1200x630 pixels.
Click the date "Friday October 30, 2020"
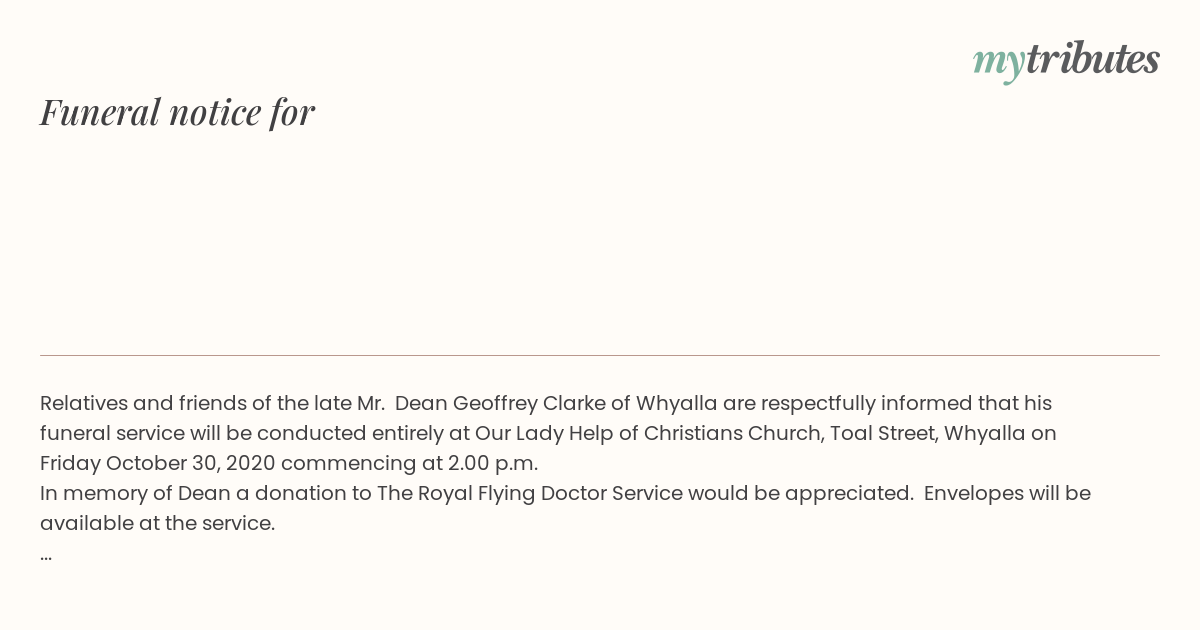(x=158, y=464)
